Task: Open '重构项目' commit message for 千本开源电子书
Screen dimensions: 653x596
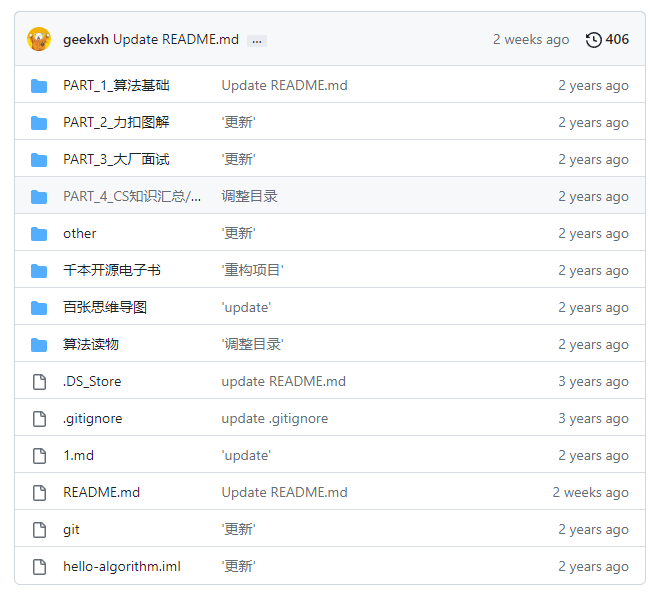Action: pyautogui.click(x=252, y=271)
